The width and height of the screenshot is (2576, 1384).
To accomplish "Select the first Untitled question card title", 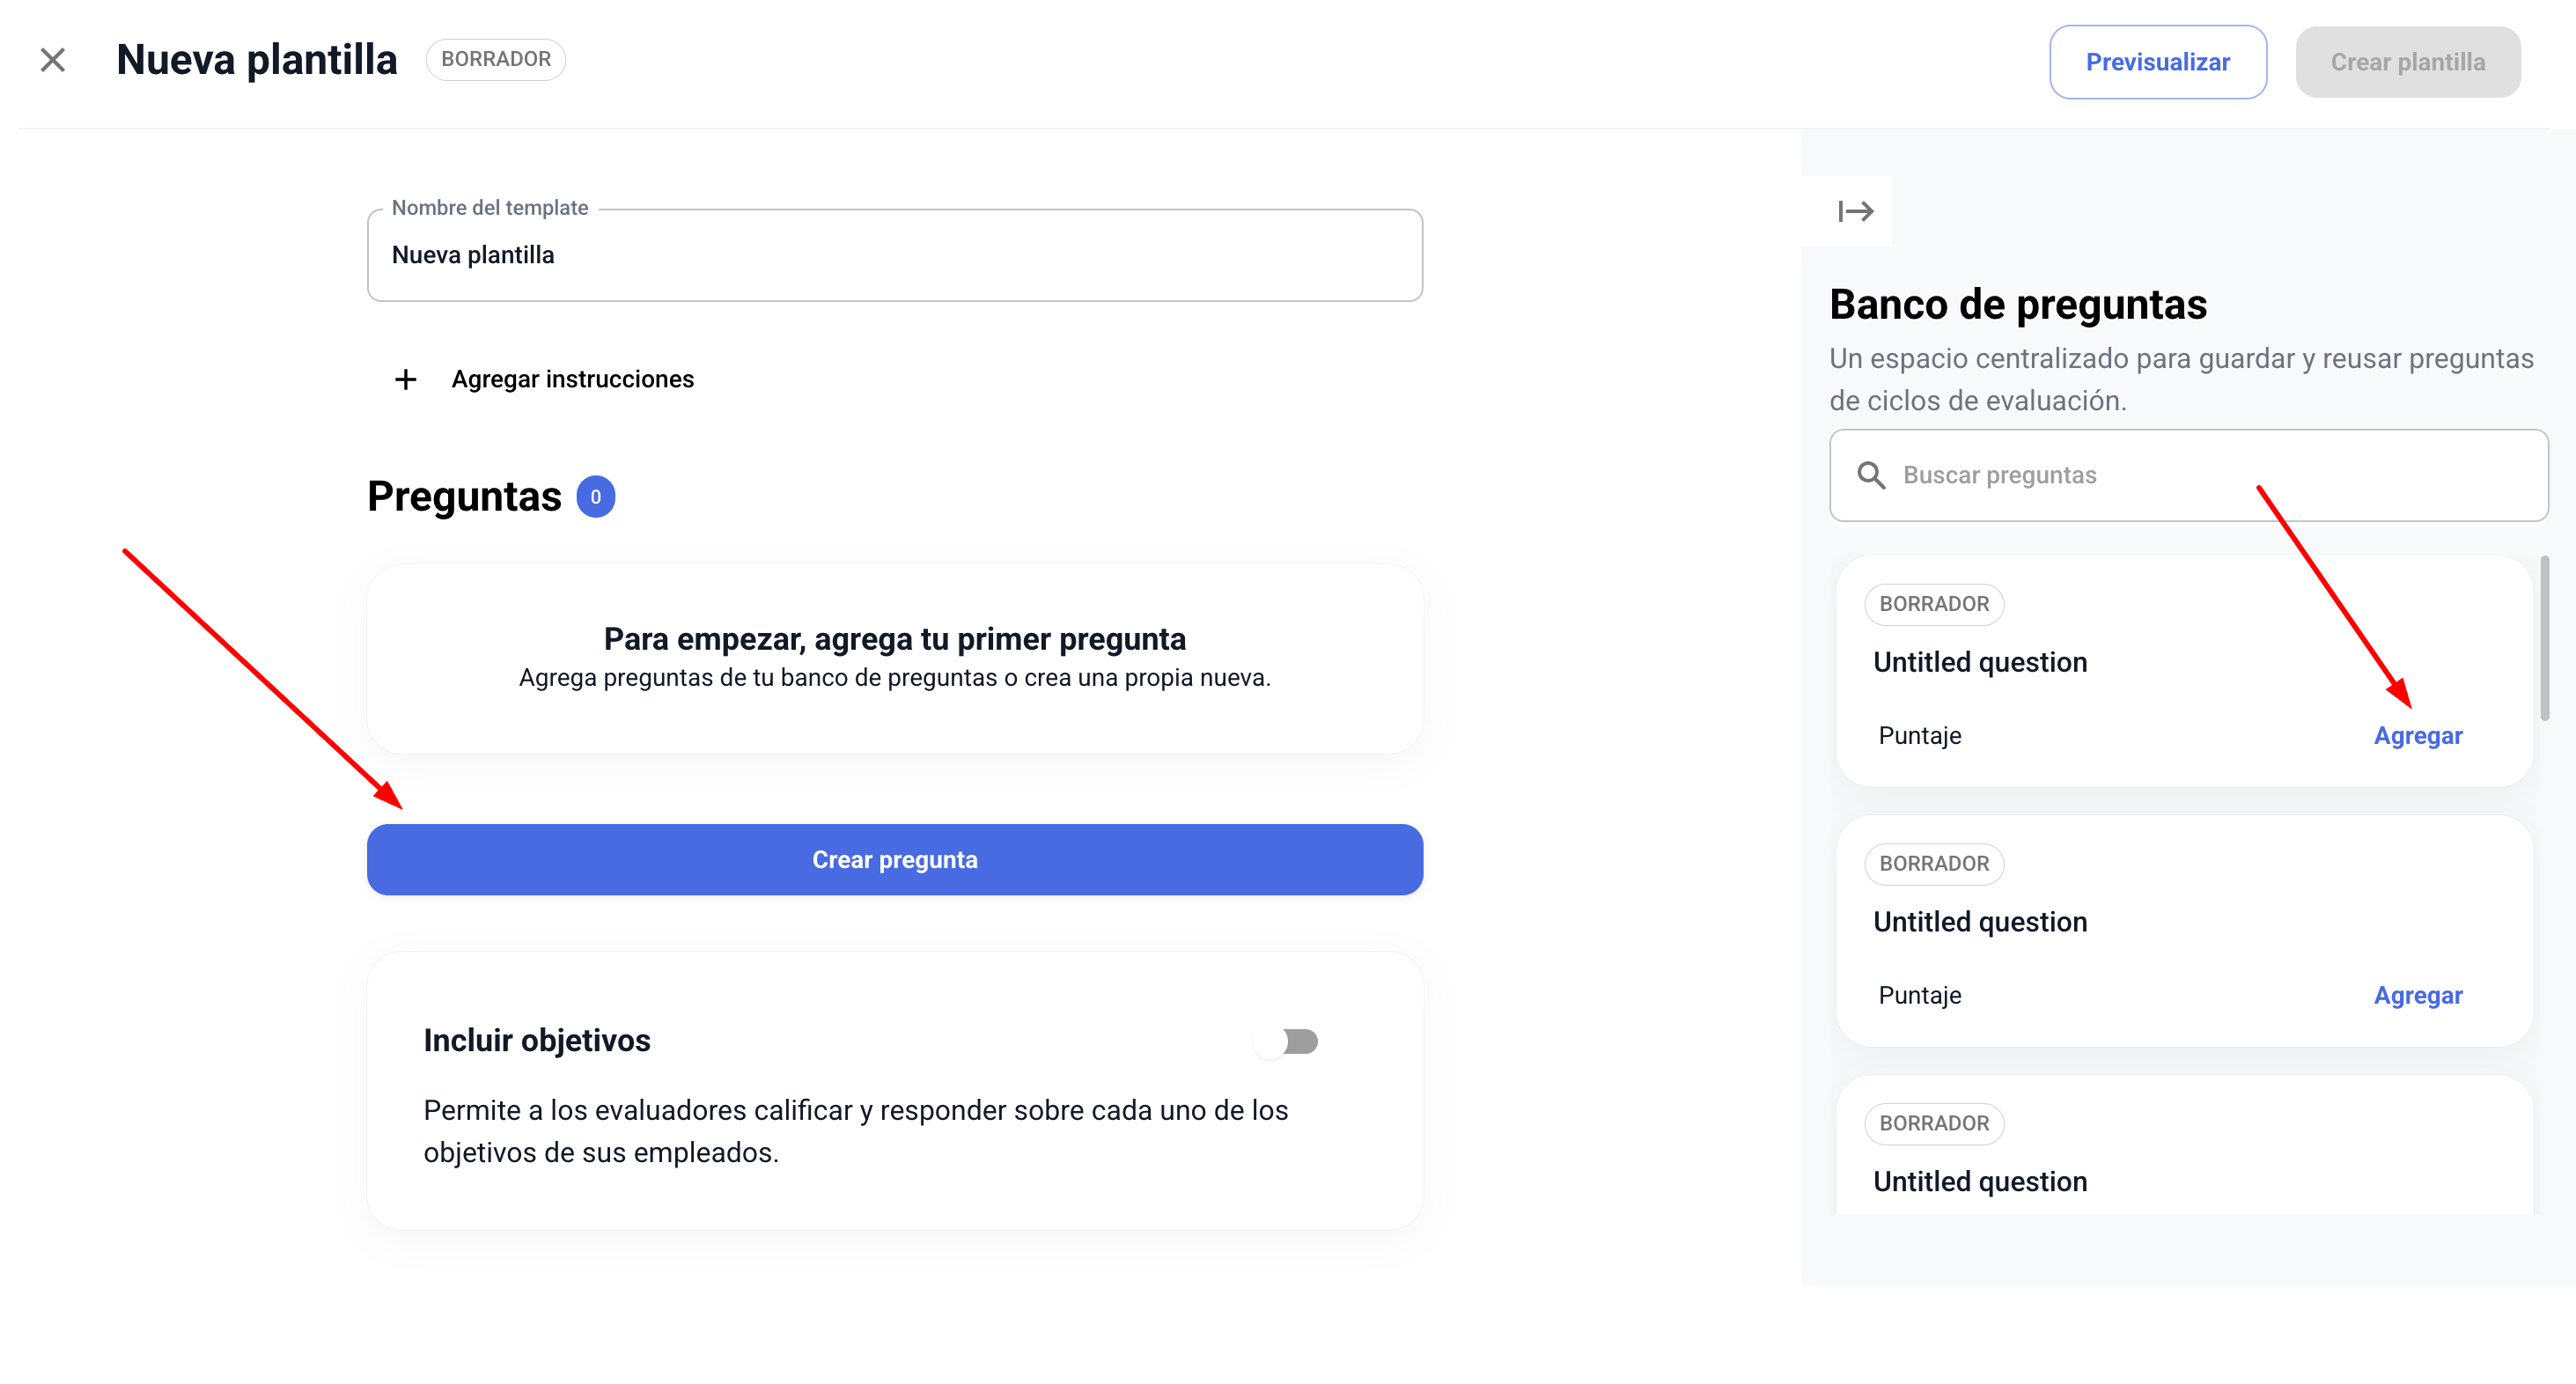I will pyautogui.click(x=1979, y=662).
